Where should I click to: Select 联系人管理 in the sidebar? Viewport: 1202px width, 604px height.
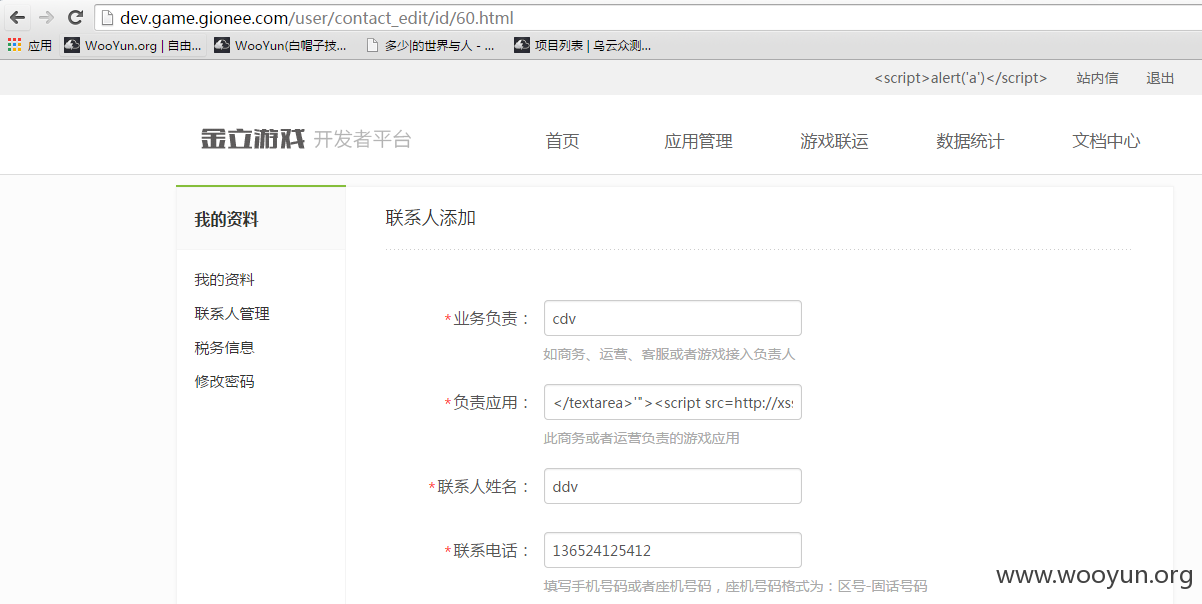(232, 314)
